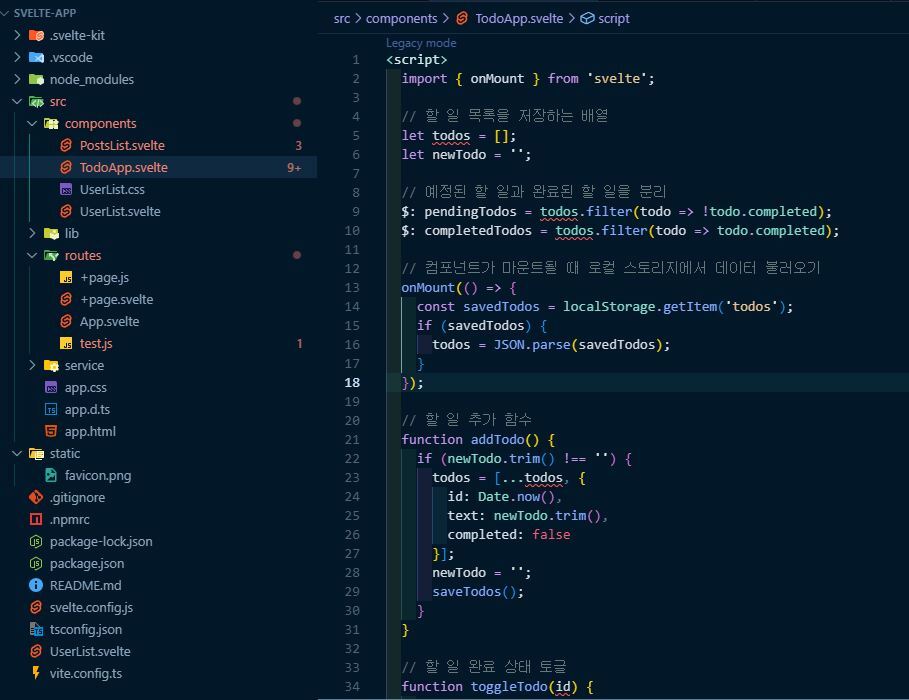
Task: Expand the lib folder
Action: click(33, 234)
